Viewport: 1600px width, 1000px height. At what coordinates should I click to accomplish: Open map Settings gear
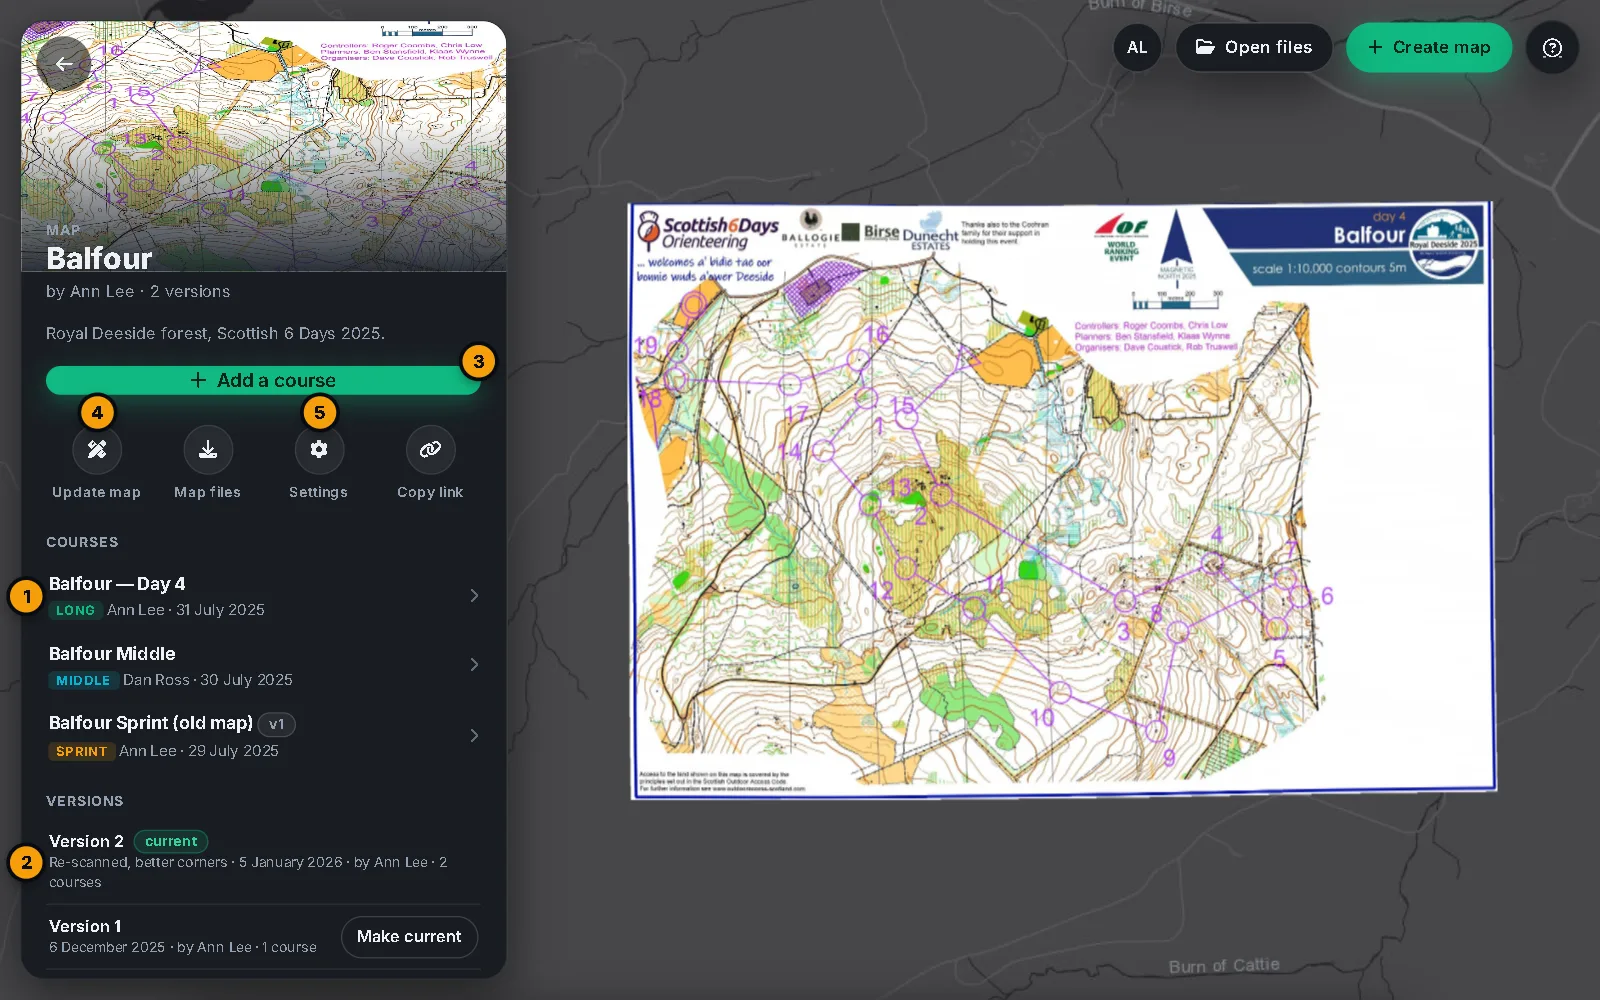[x=319, y=450]
